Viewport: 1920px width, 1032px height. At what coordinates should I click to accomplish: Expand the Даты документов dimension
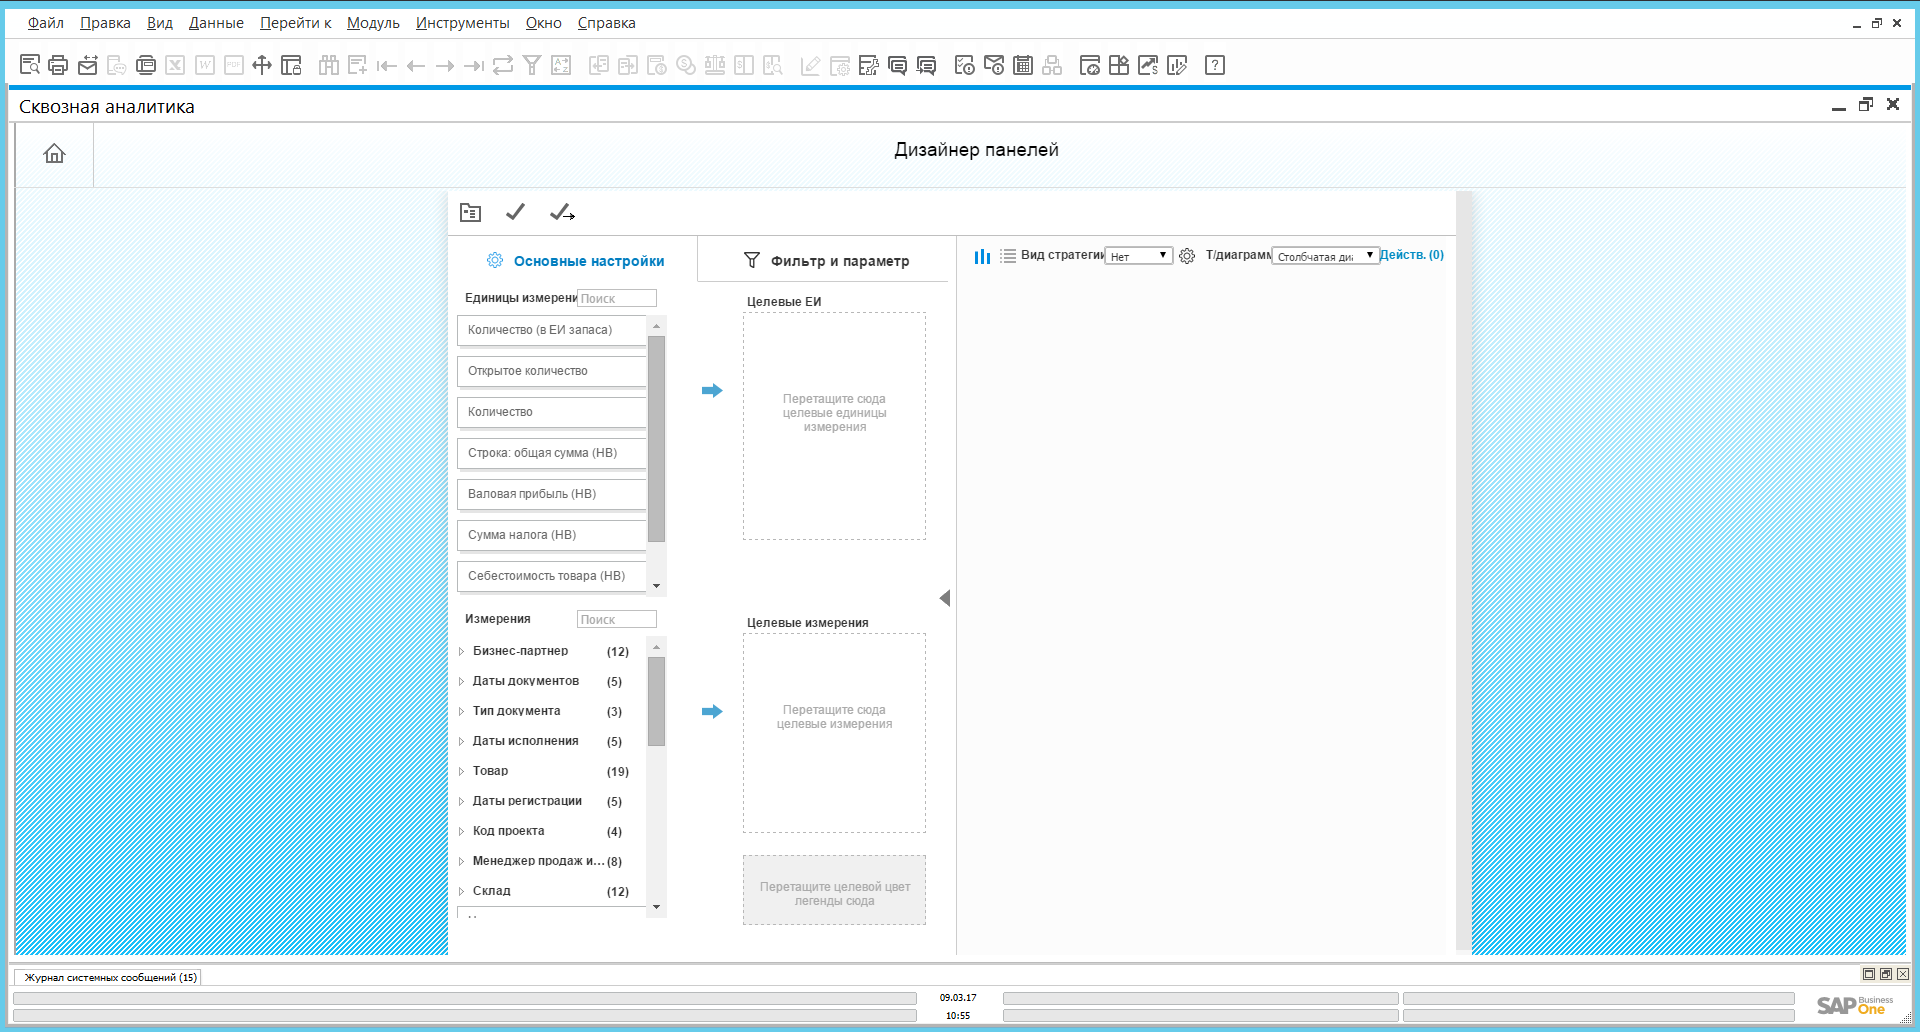pos(461,681)
